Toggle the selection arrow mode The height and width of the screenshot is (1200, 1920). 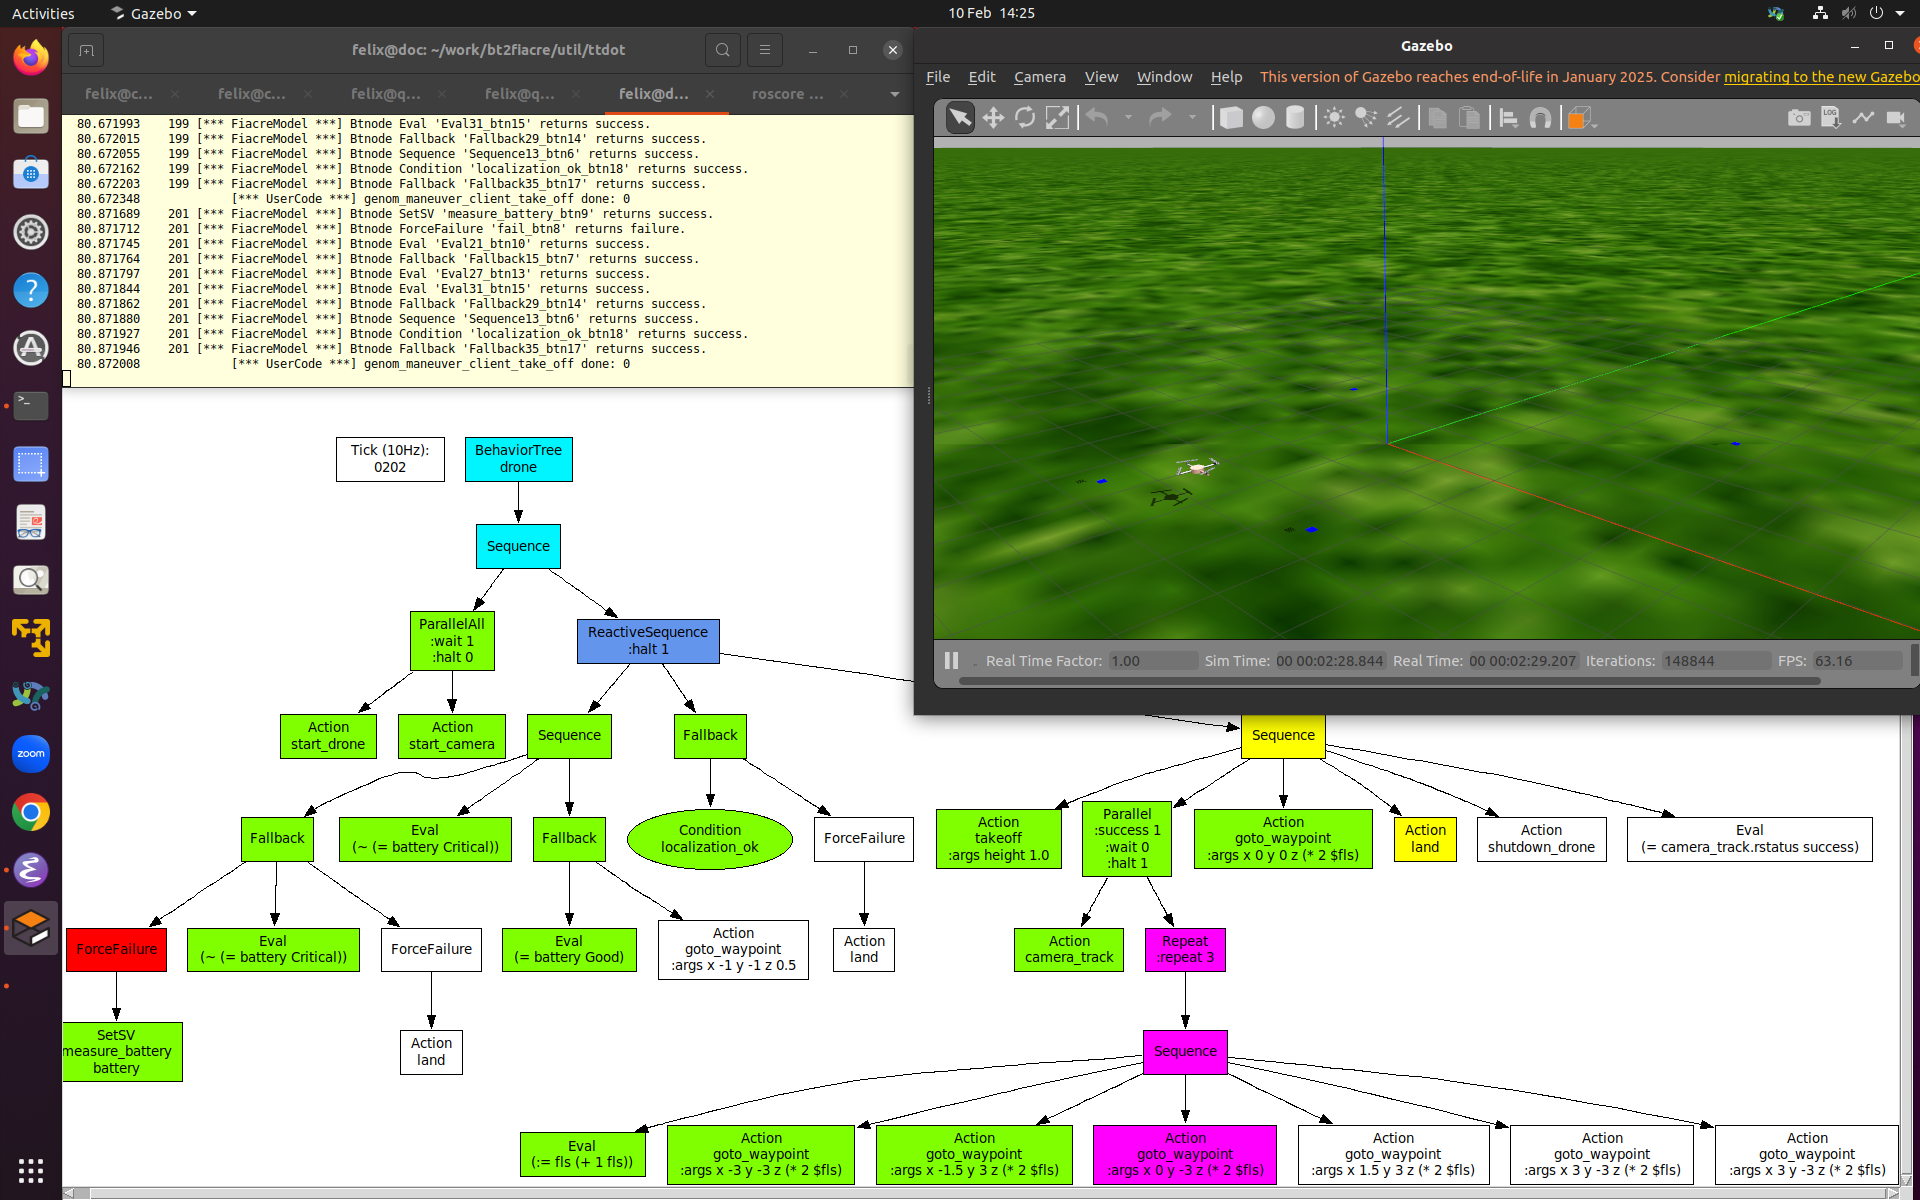pos(959,118)
